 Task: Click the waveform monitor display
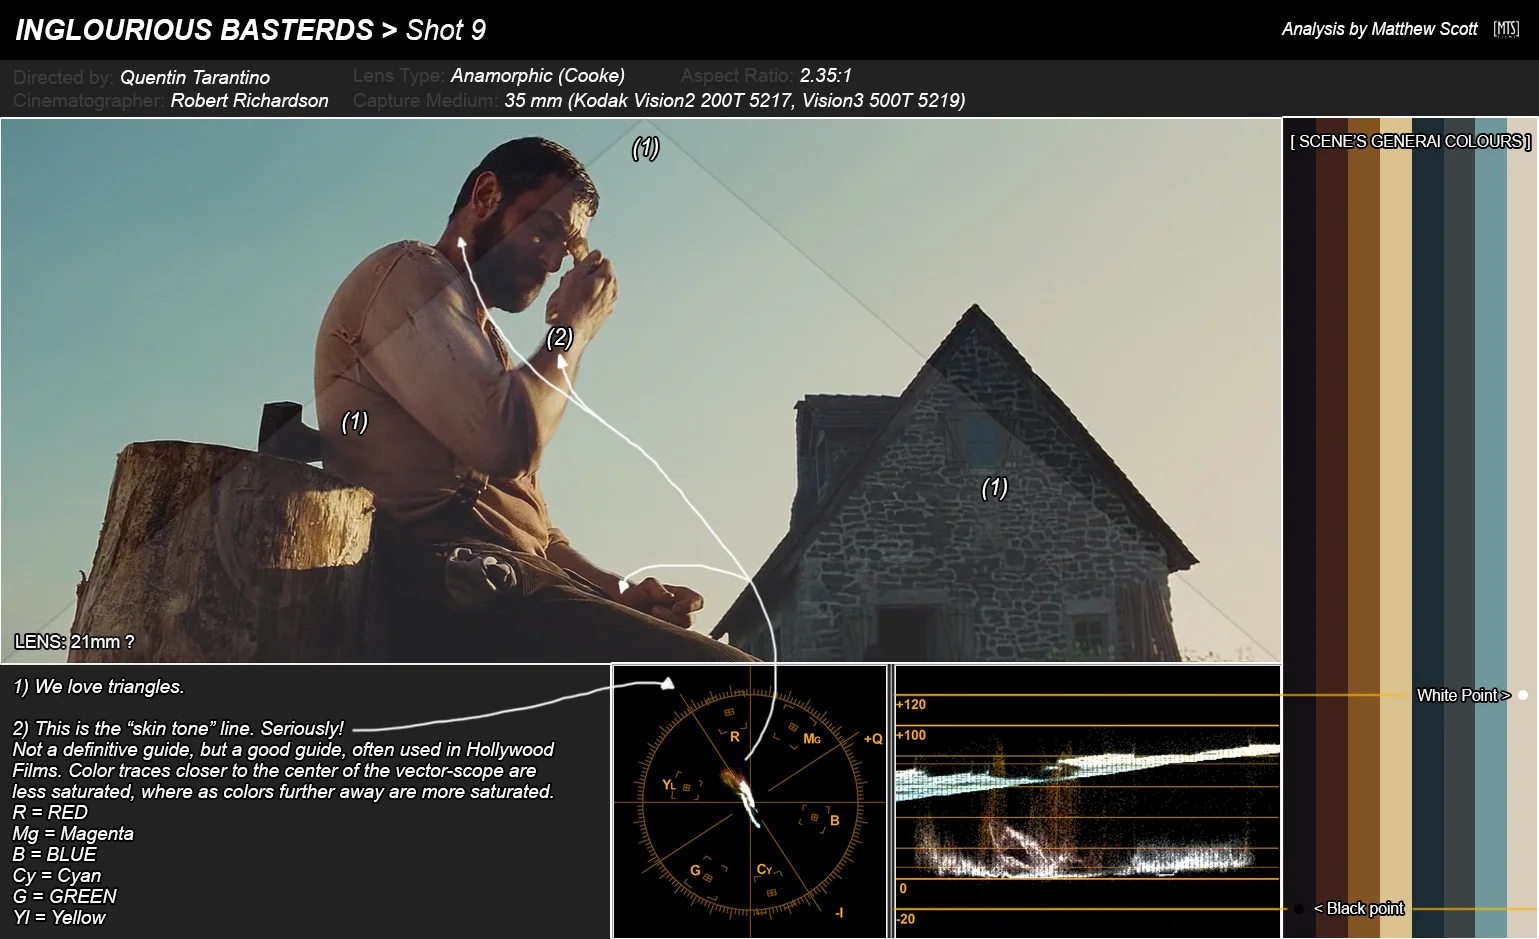(x=1087, y=802)
